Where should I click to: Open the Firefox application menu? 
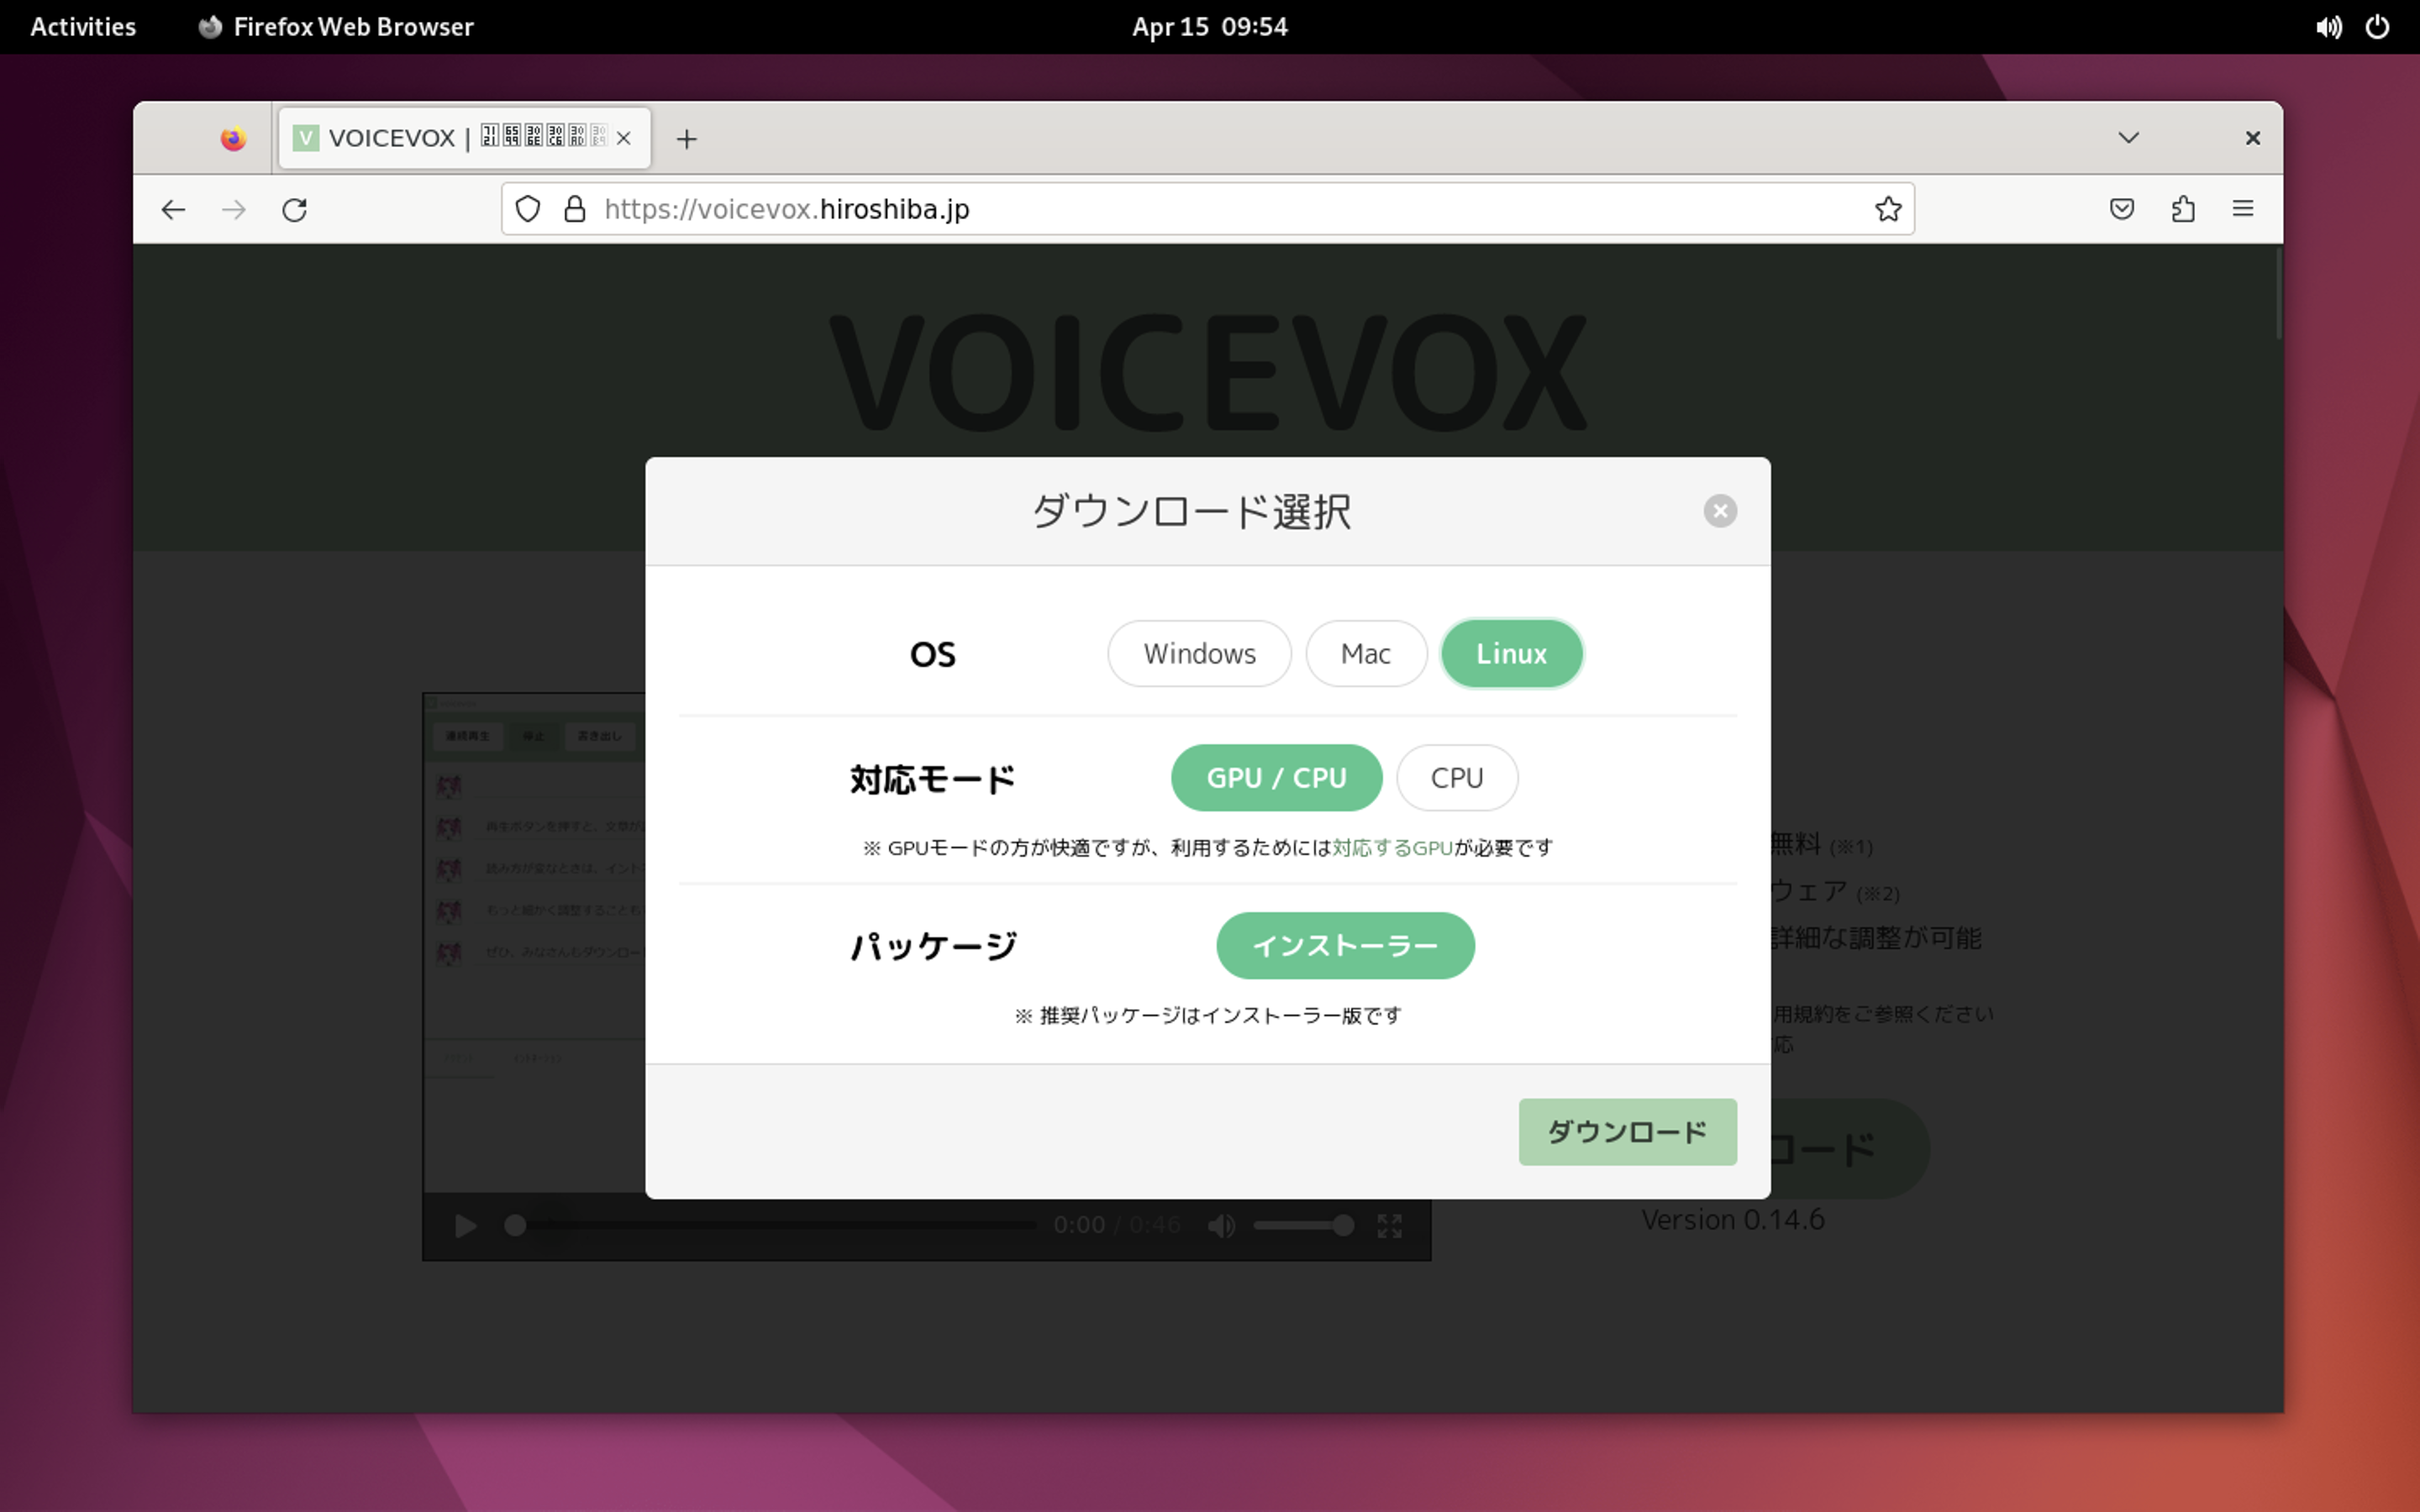point(2243,209)
